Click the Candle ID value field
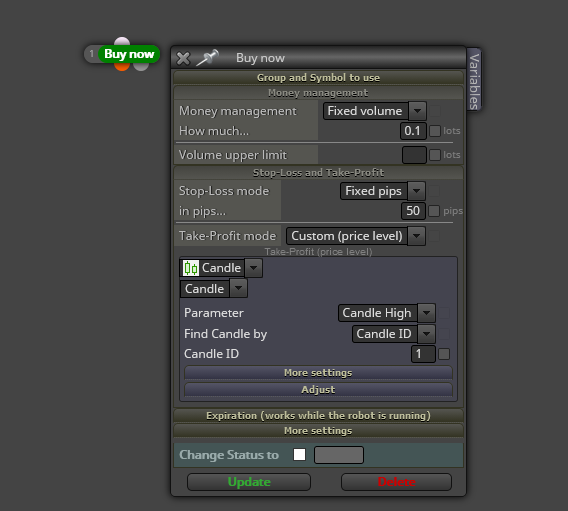The image size is (568, 511). (423, 354)
